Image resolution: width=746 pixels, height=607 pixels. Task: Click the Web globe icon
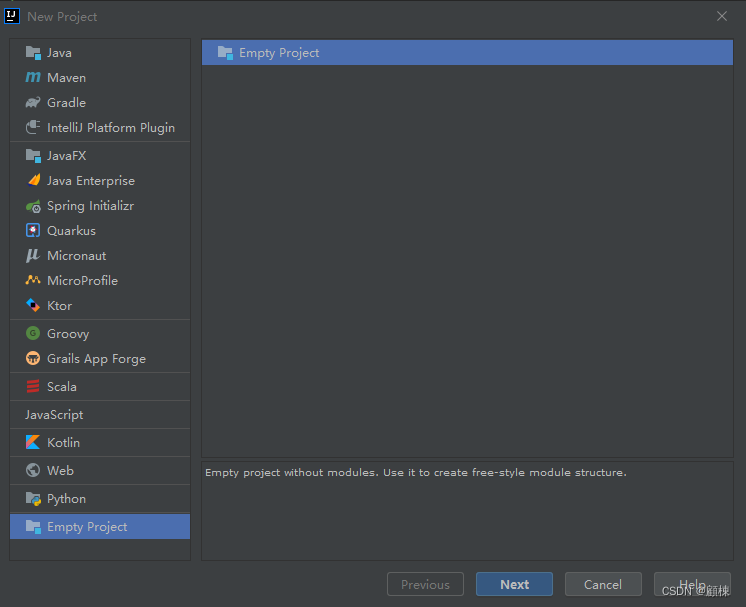(33, 470)
